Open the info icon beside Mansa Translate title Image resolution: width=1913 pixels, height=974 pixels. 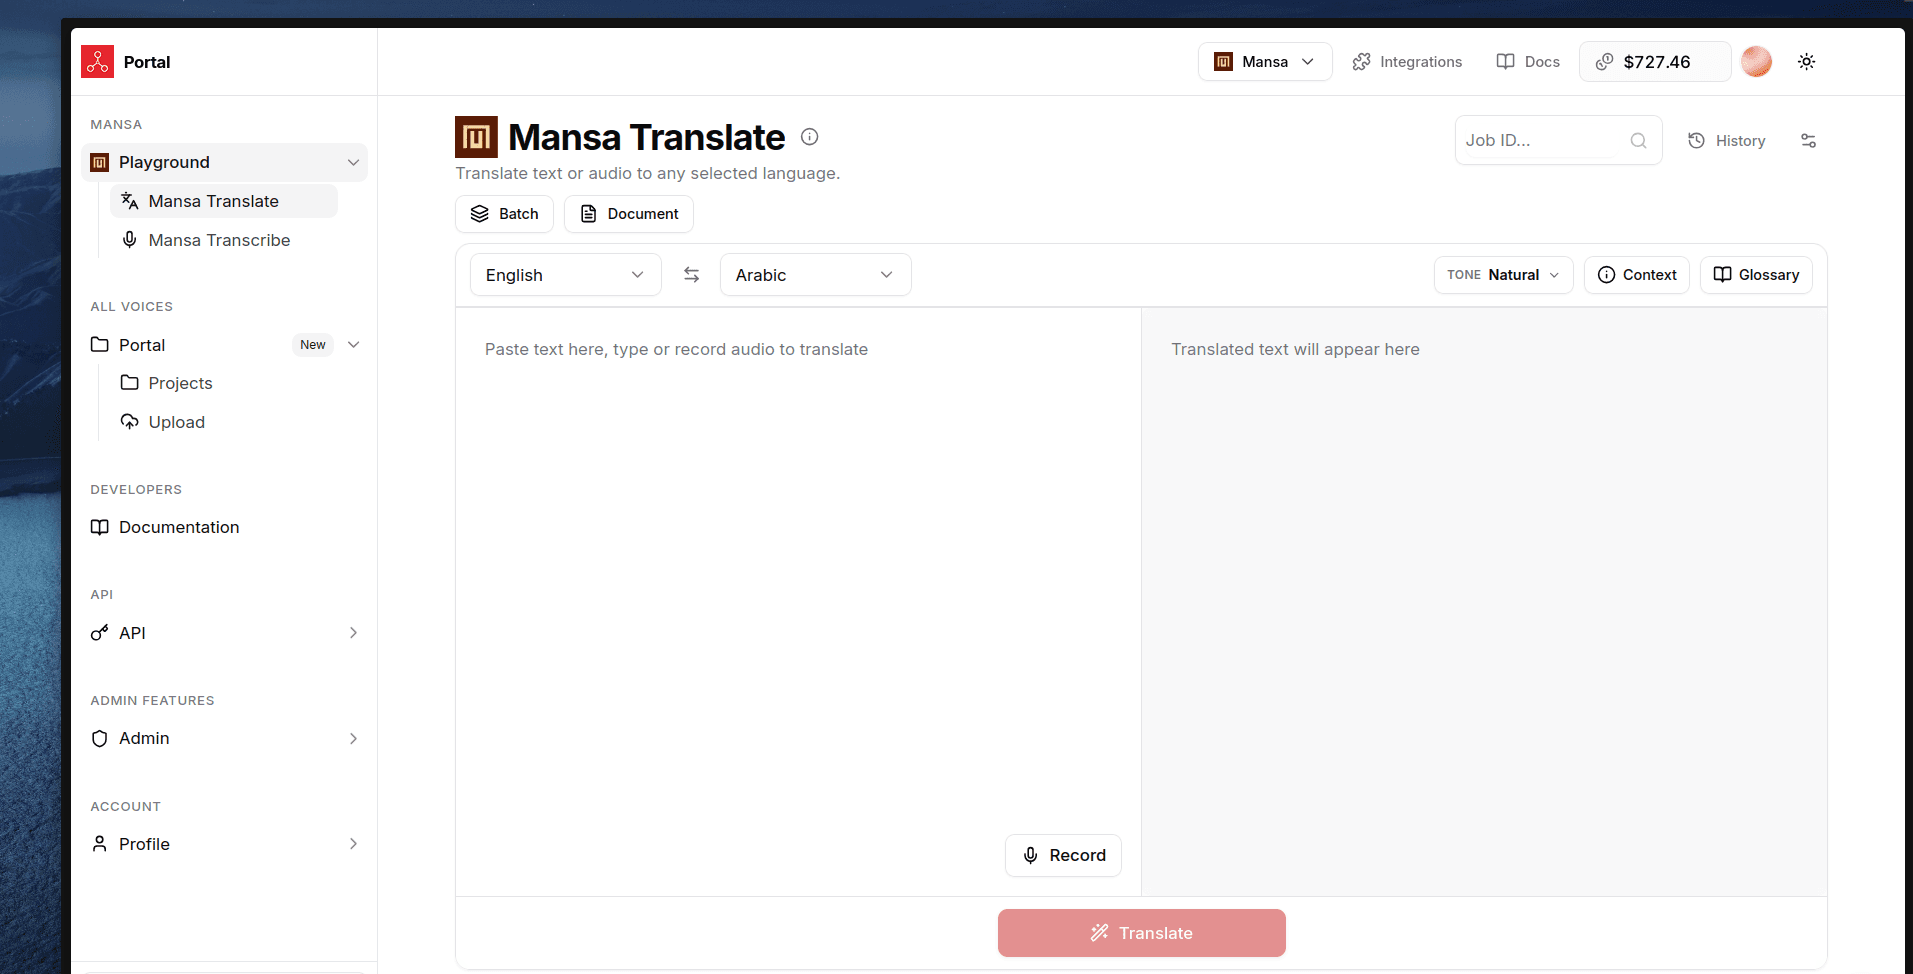pos(810,137)
